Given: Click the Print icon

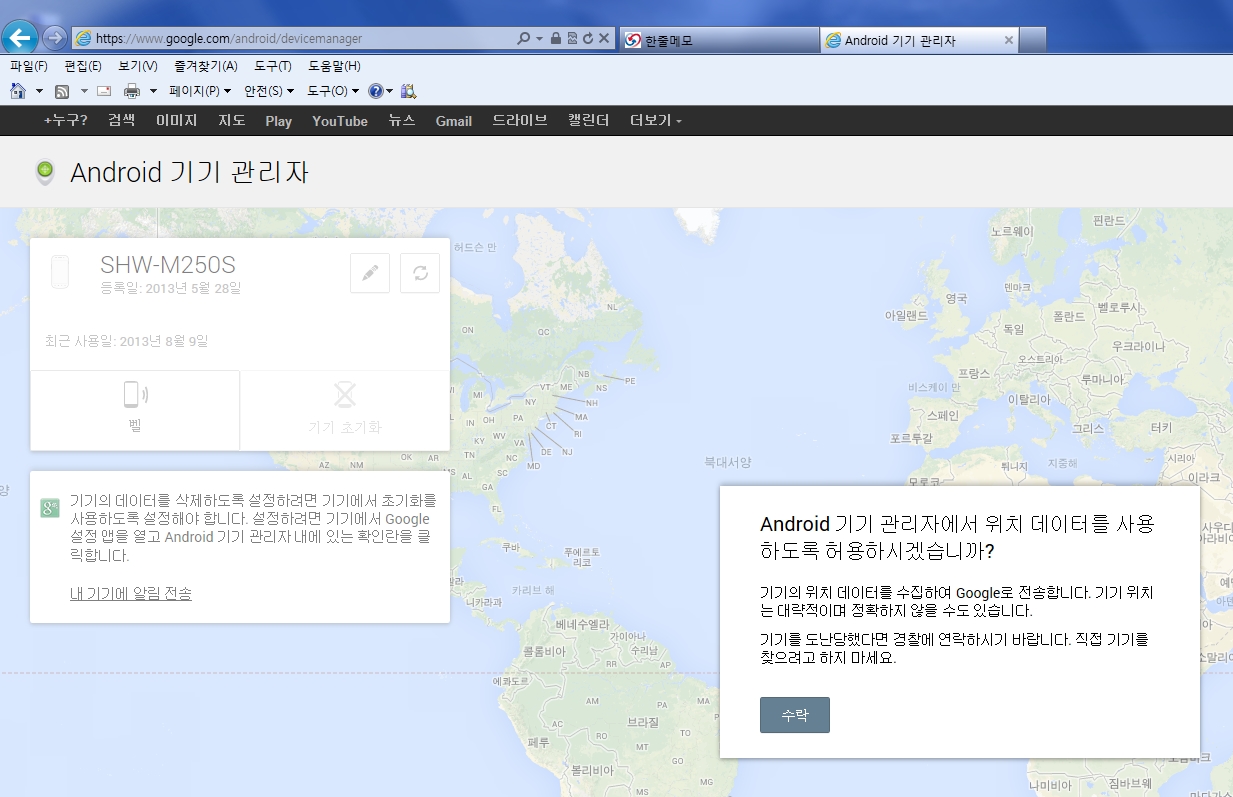Looking at the screenshot, I should coord(132,91).
